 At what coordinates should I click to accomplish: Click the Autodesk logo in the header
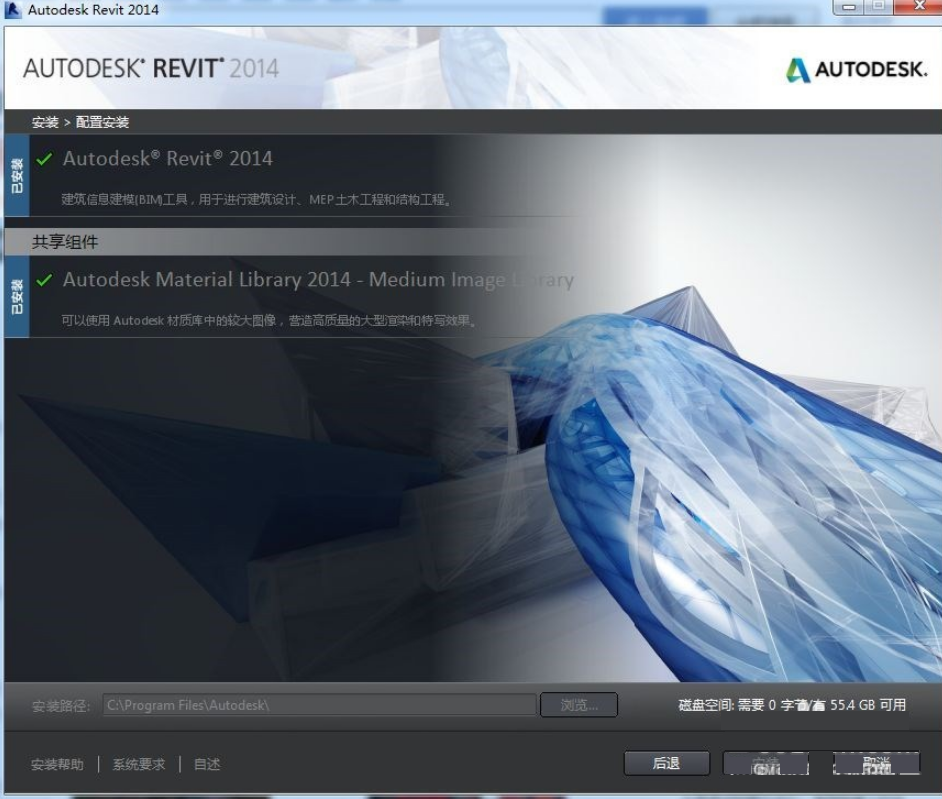click(x=857, y=70)
